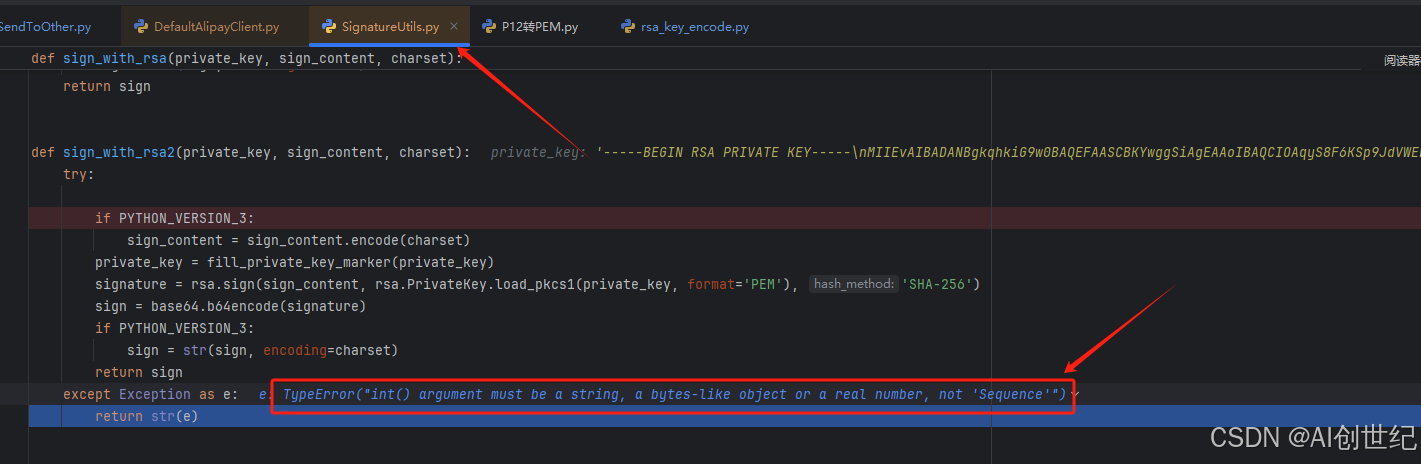Click the hash_method parameter hint
The height and width of the screenshot is (464, 1421).
[853, 284]
